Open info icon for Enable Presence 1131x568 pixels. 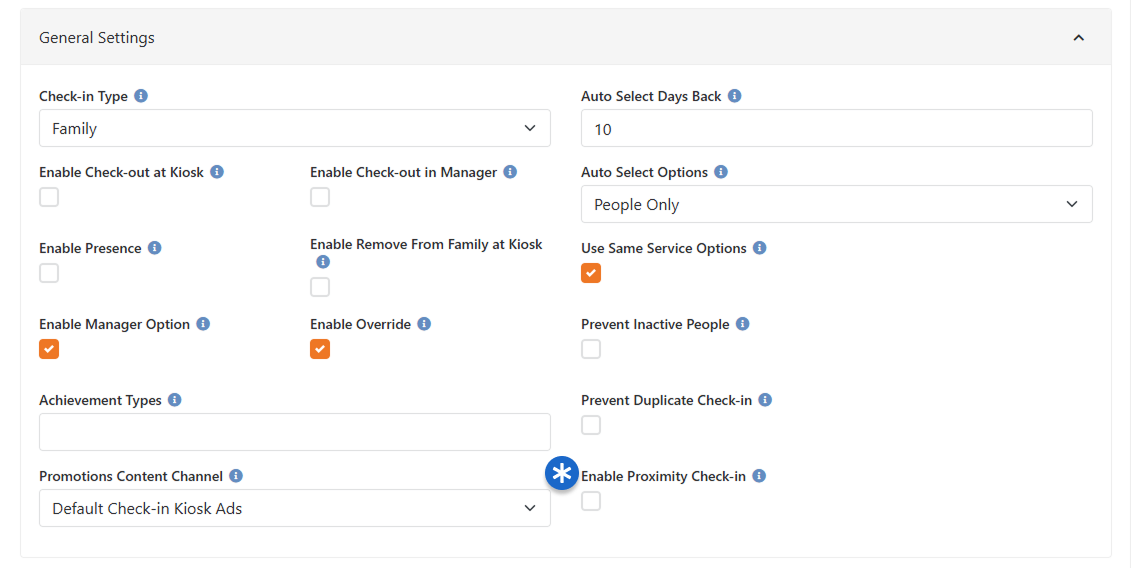[x=154, y=248]
